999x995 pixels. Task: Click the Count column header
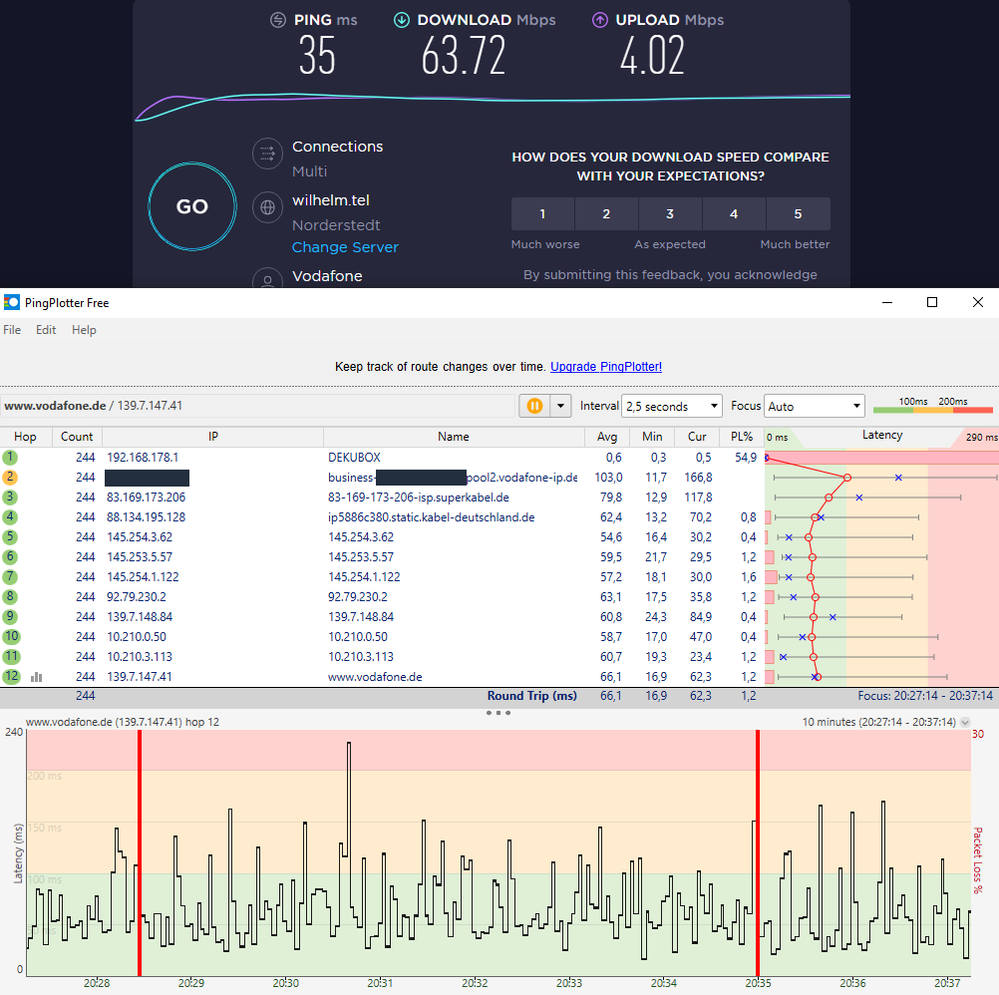(x=76, y=436)
